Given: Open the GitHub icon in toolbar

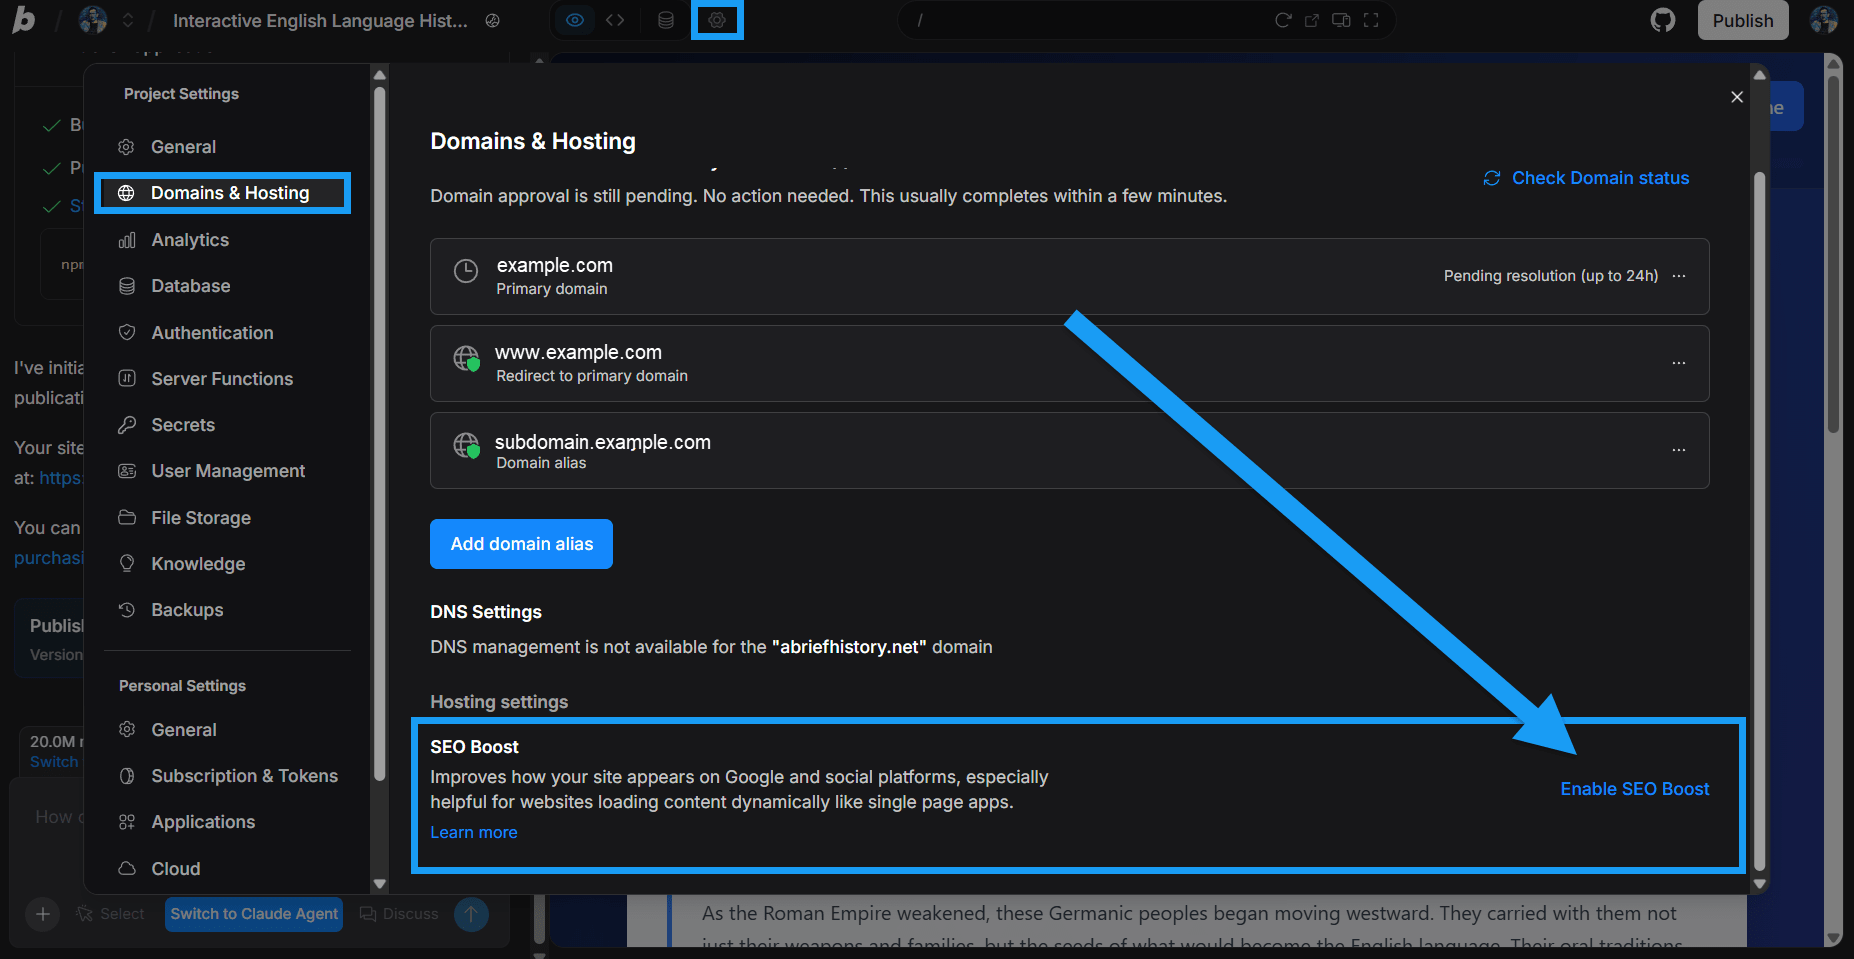Looking at the screenshot, I should (x=1663, y=19).
